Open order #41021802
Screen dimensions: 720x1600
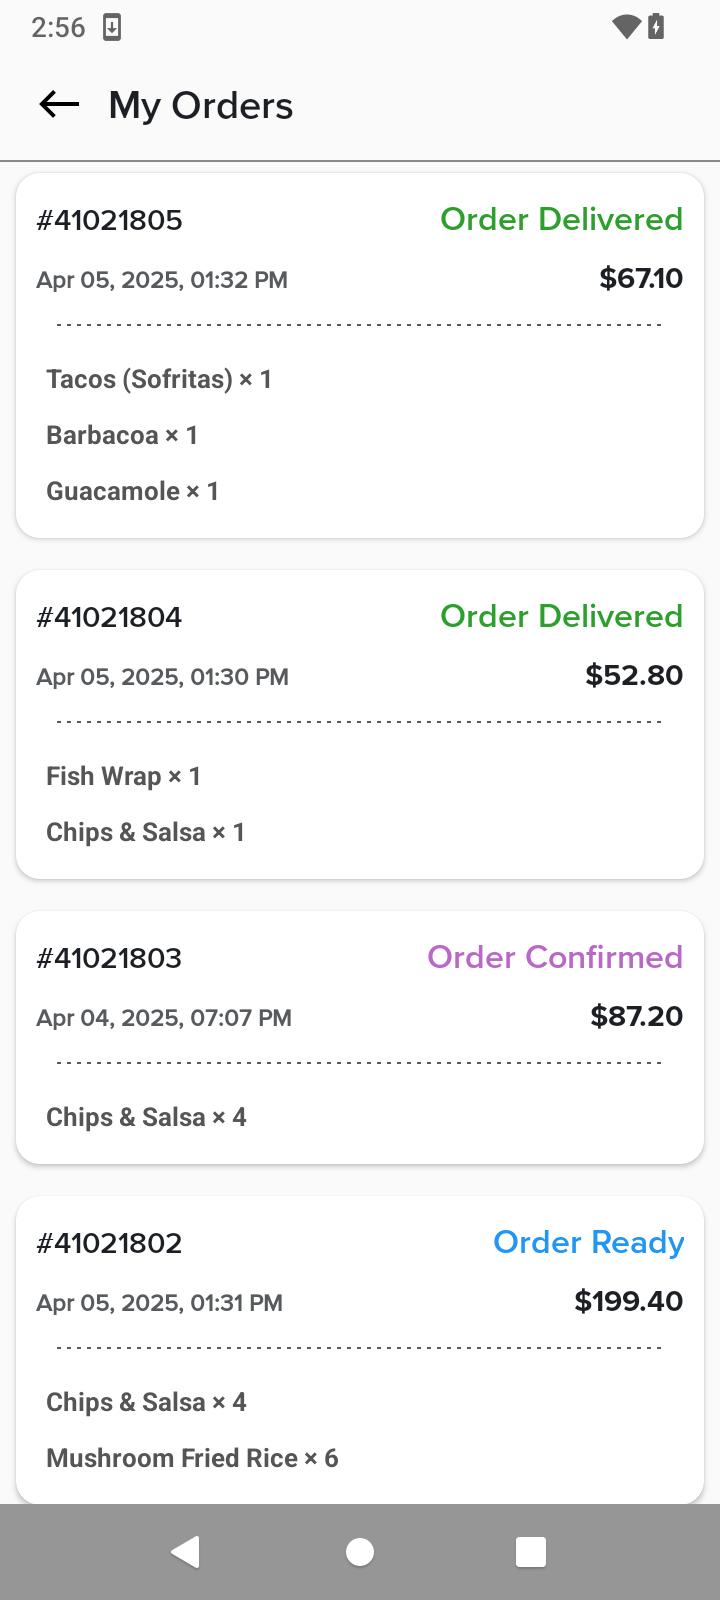point(360,1350)
